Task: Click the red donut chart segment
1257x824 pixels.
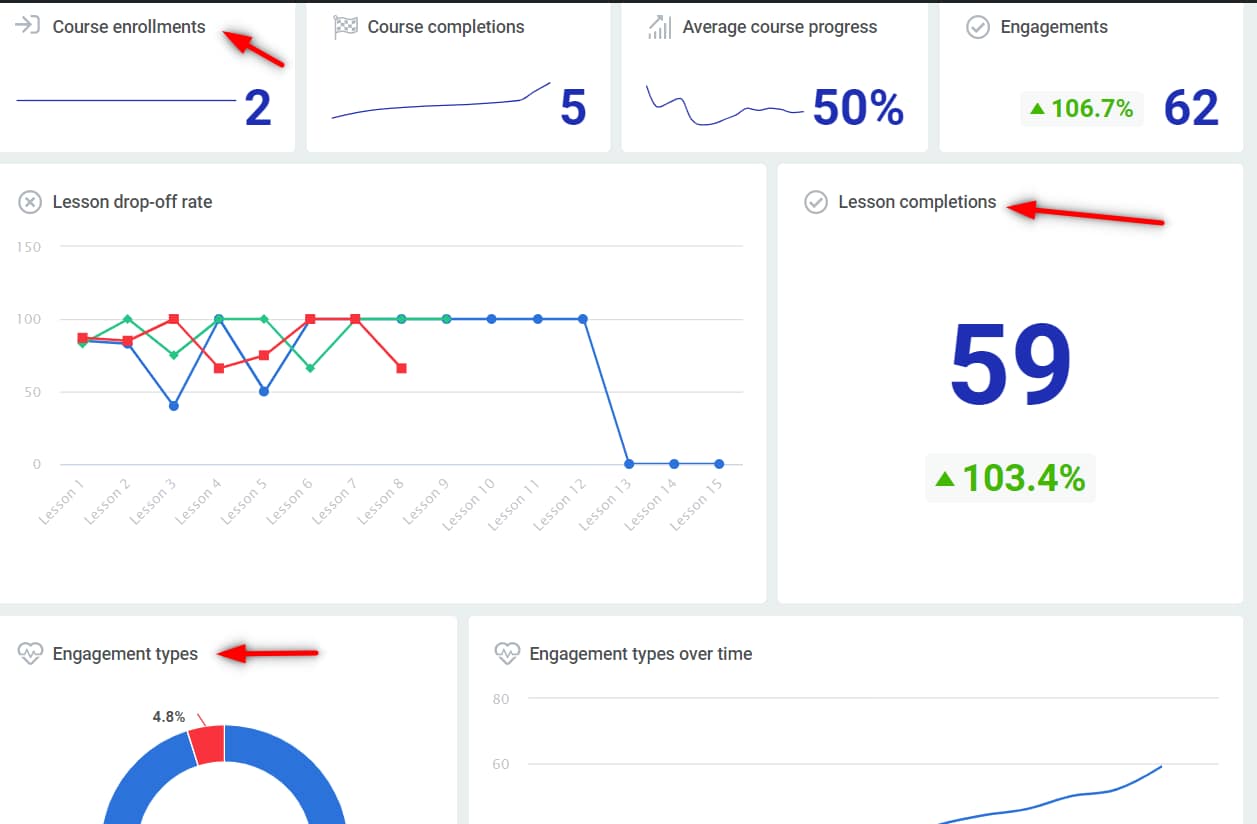Action: (x=207, y=745)
